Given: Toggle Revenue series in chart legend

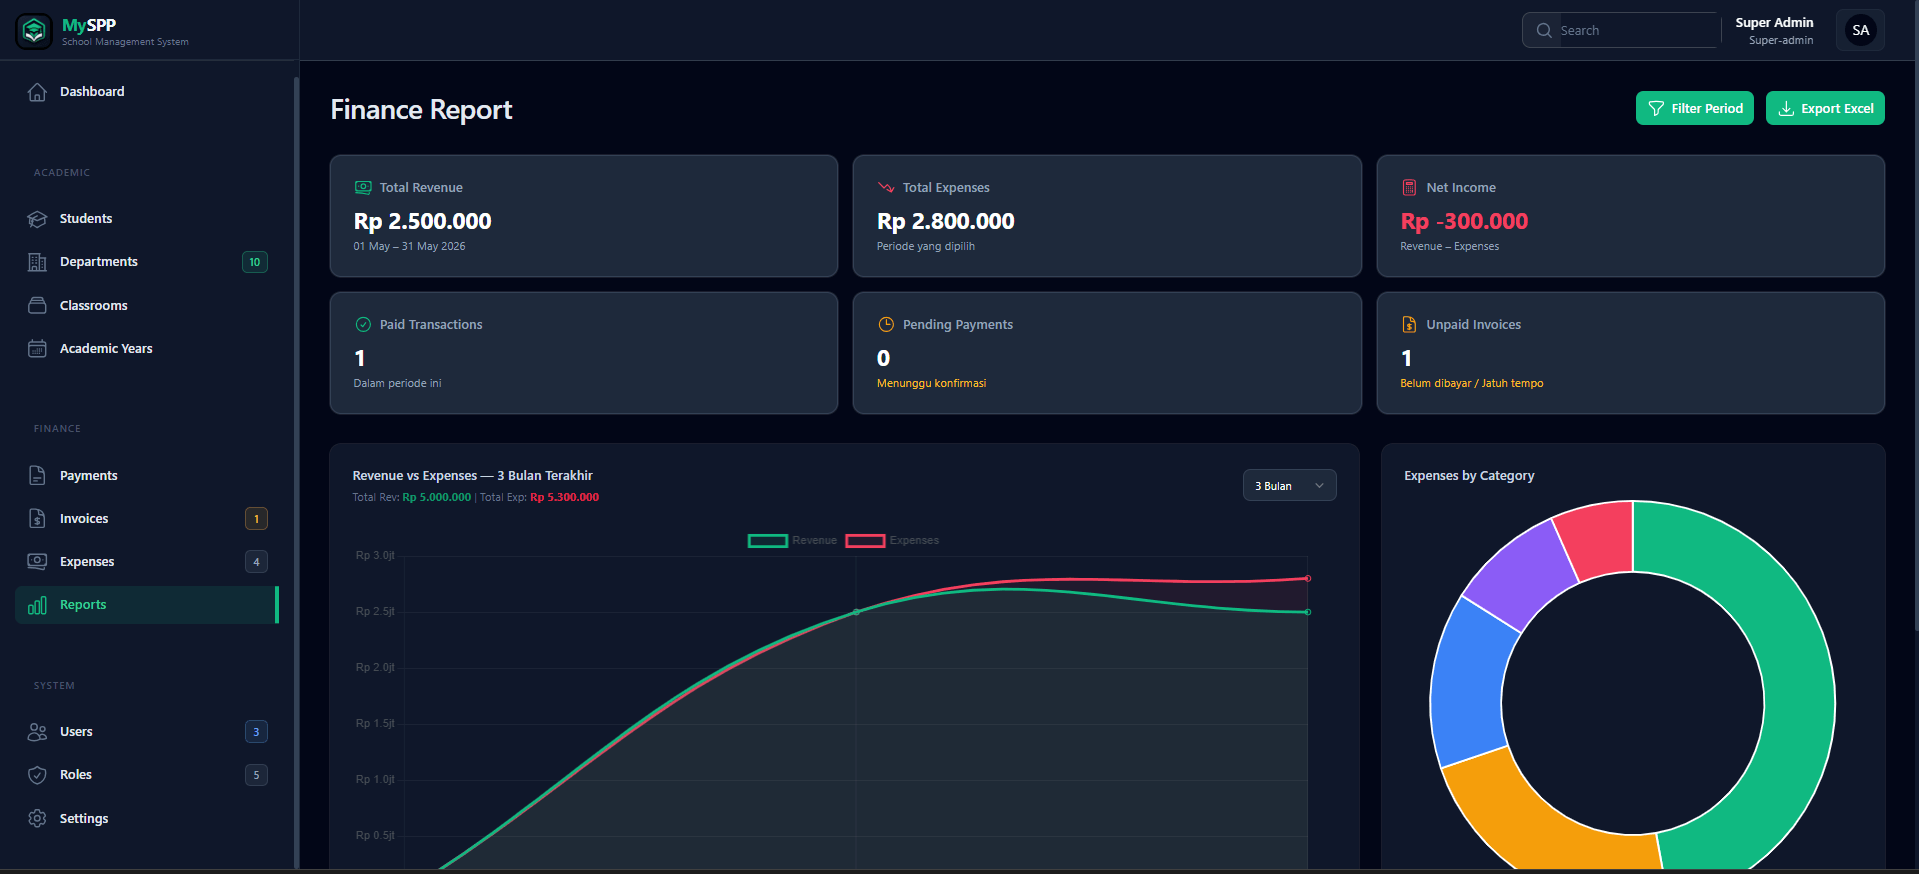Looking at the screenshot, I should (793, 540).
